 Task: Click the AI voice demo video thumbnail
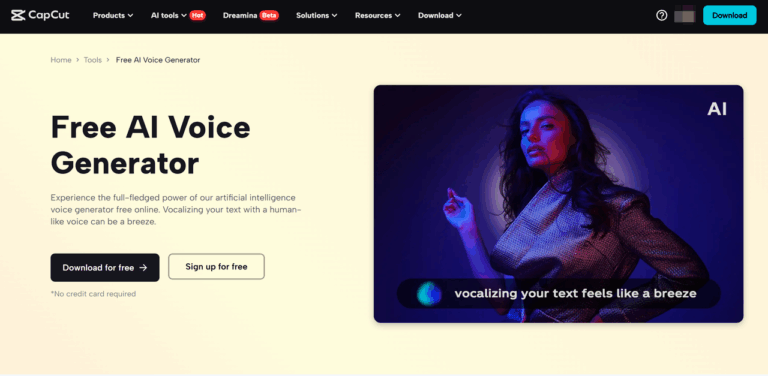558,204
